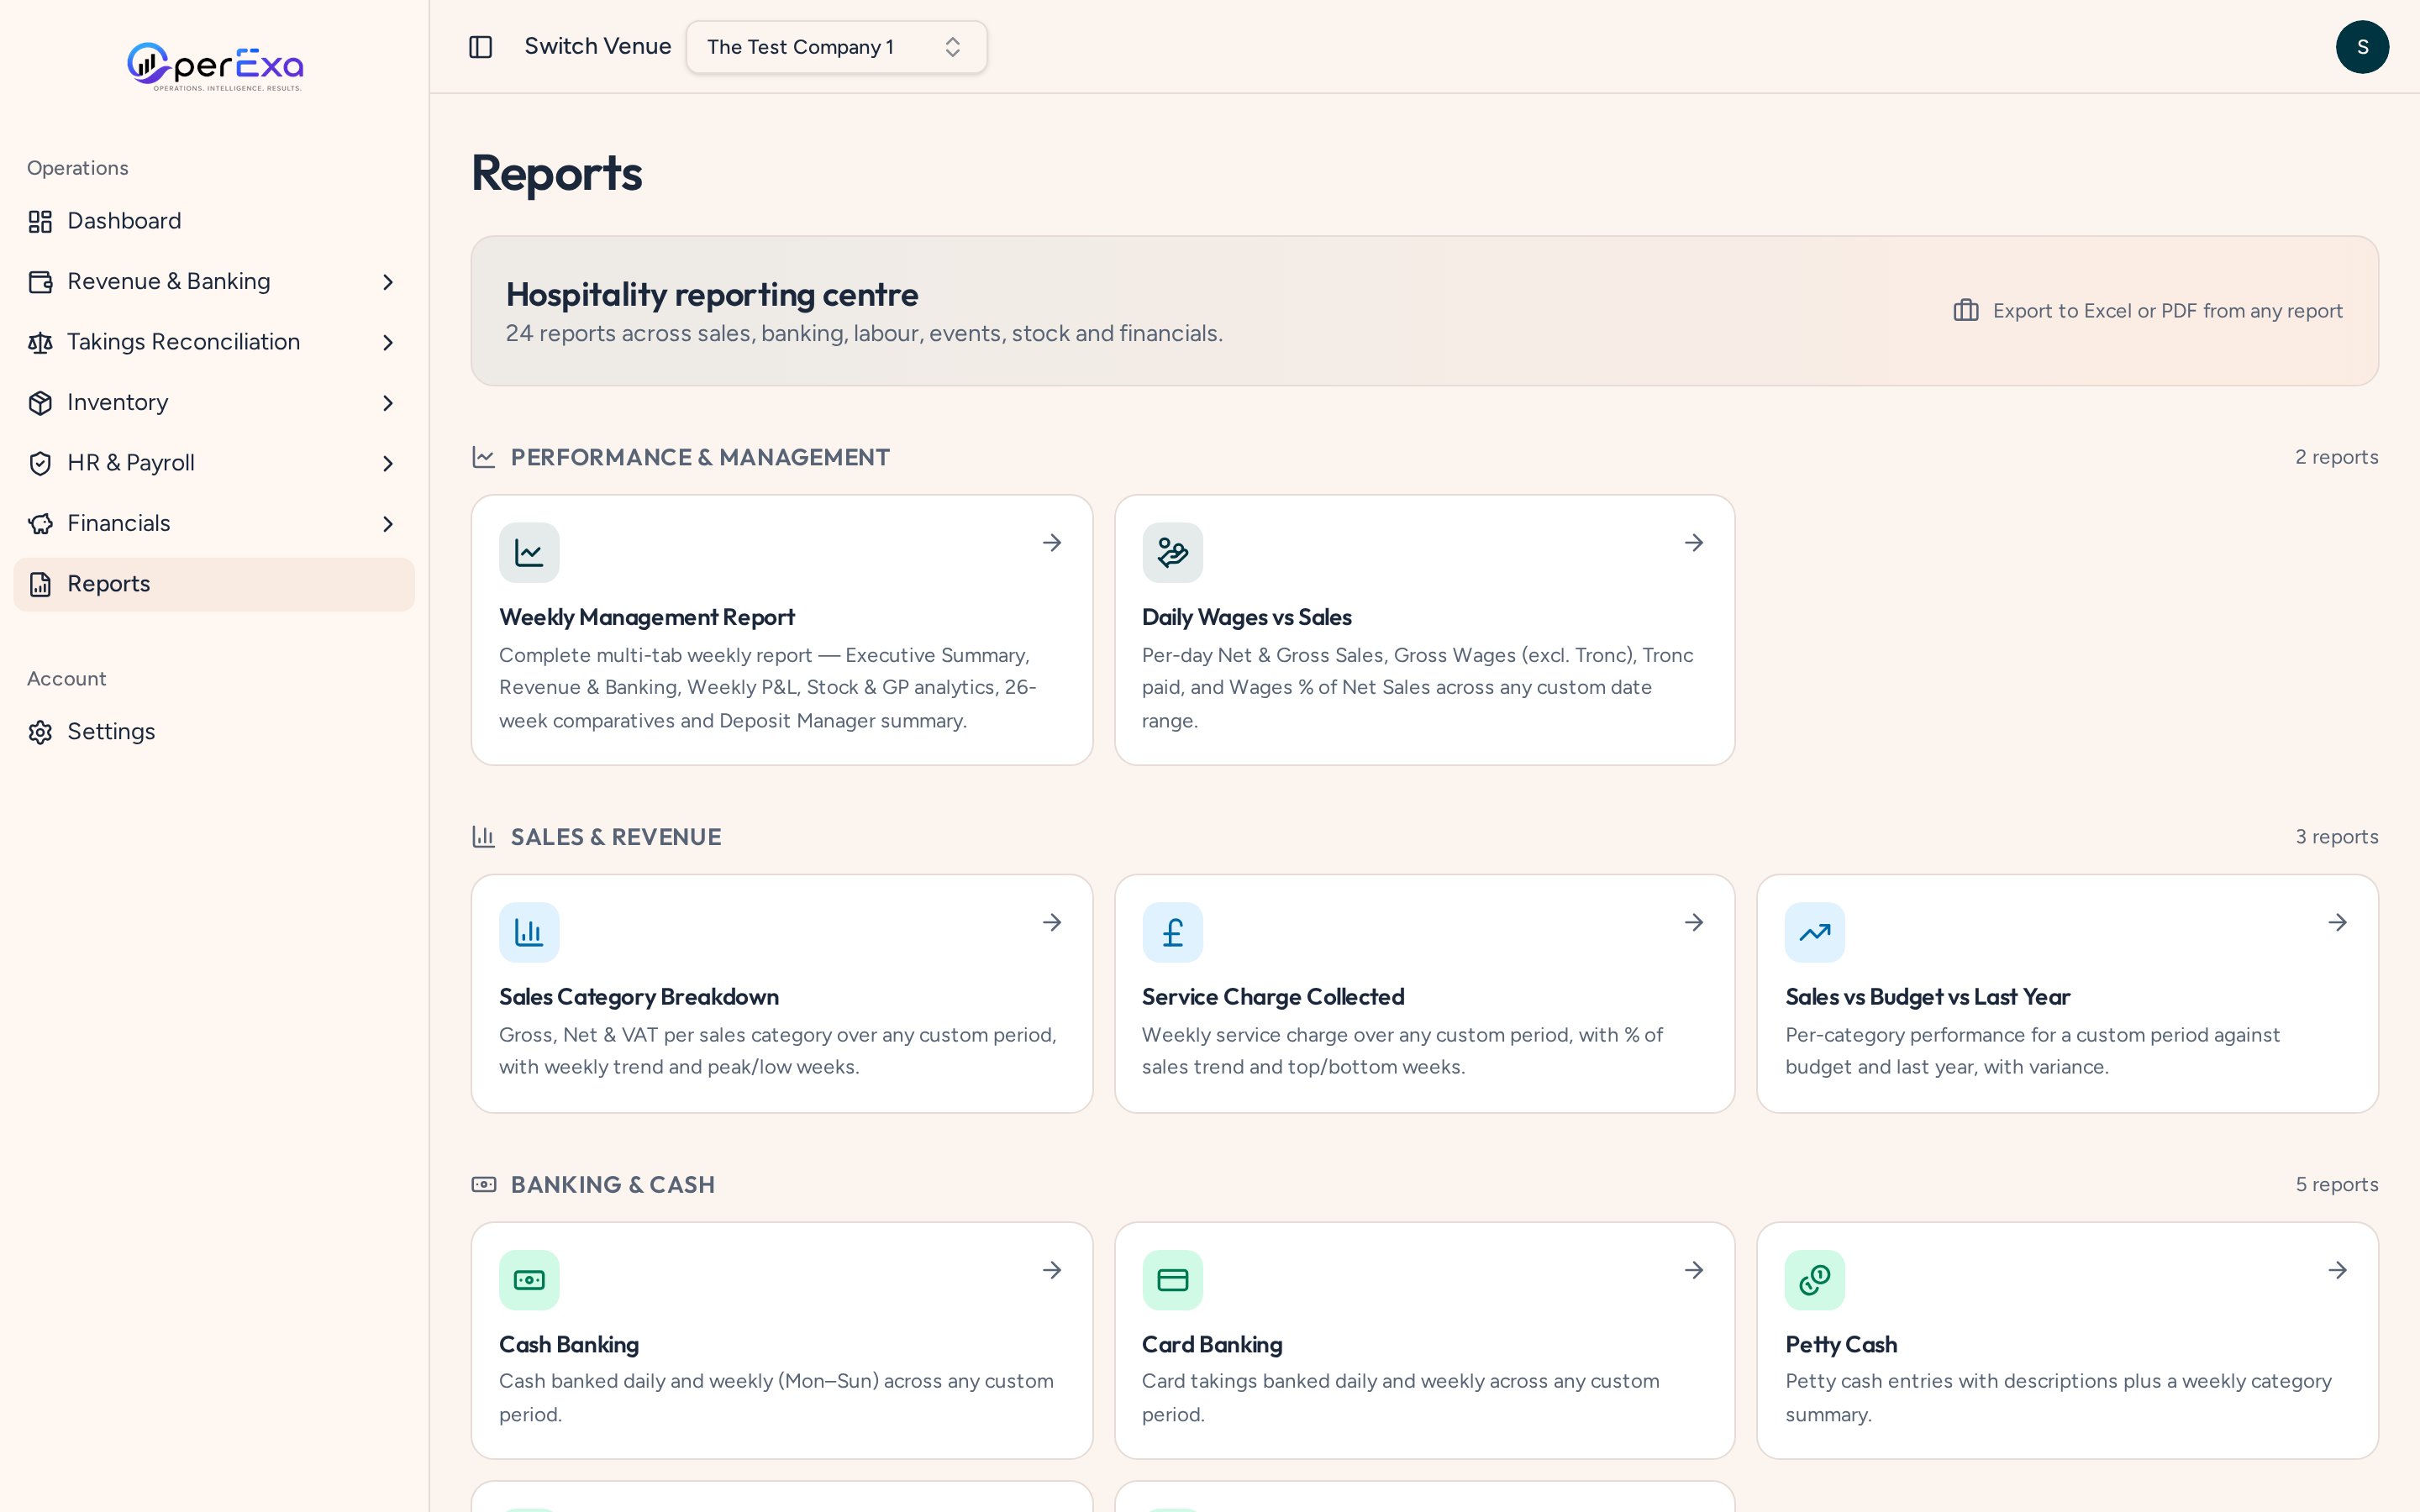Screen dimensions: 2420x1512
Task: Click the Petty Cash coins icon
Action: (x=1815, y=1280)
